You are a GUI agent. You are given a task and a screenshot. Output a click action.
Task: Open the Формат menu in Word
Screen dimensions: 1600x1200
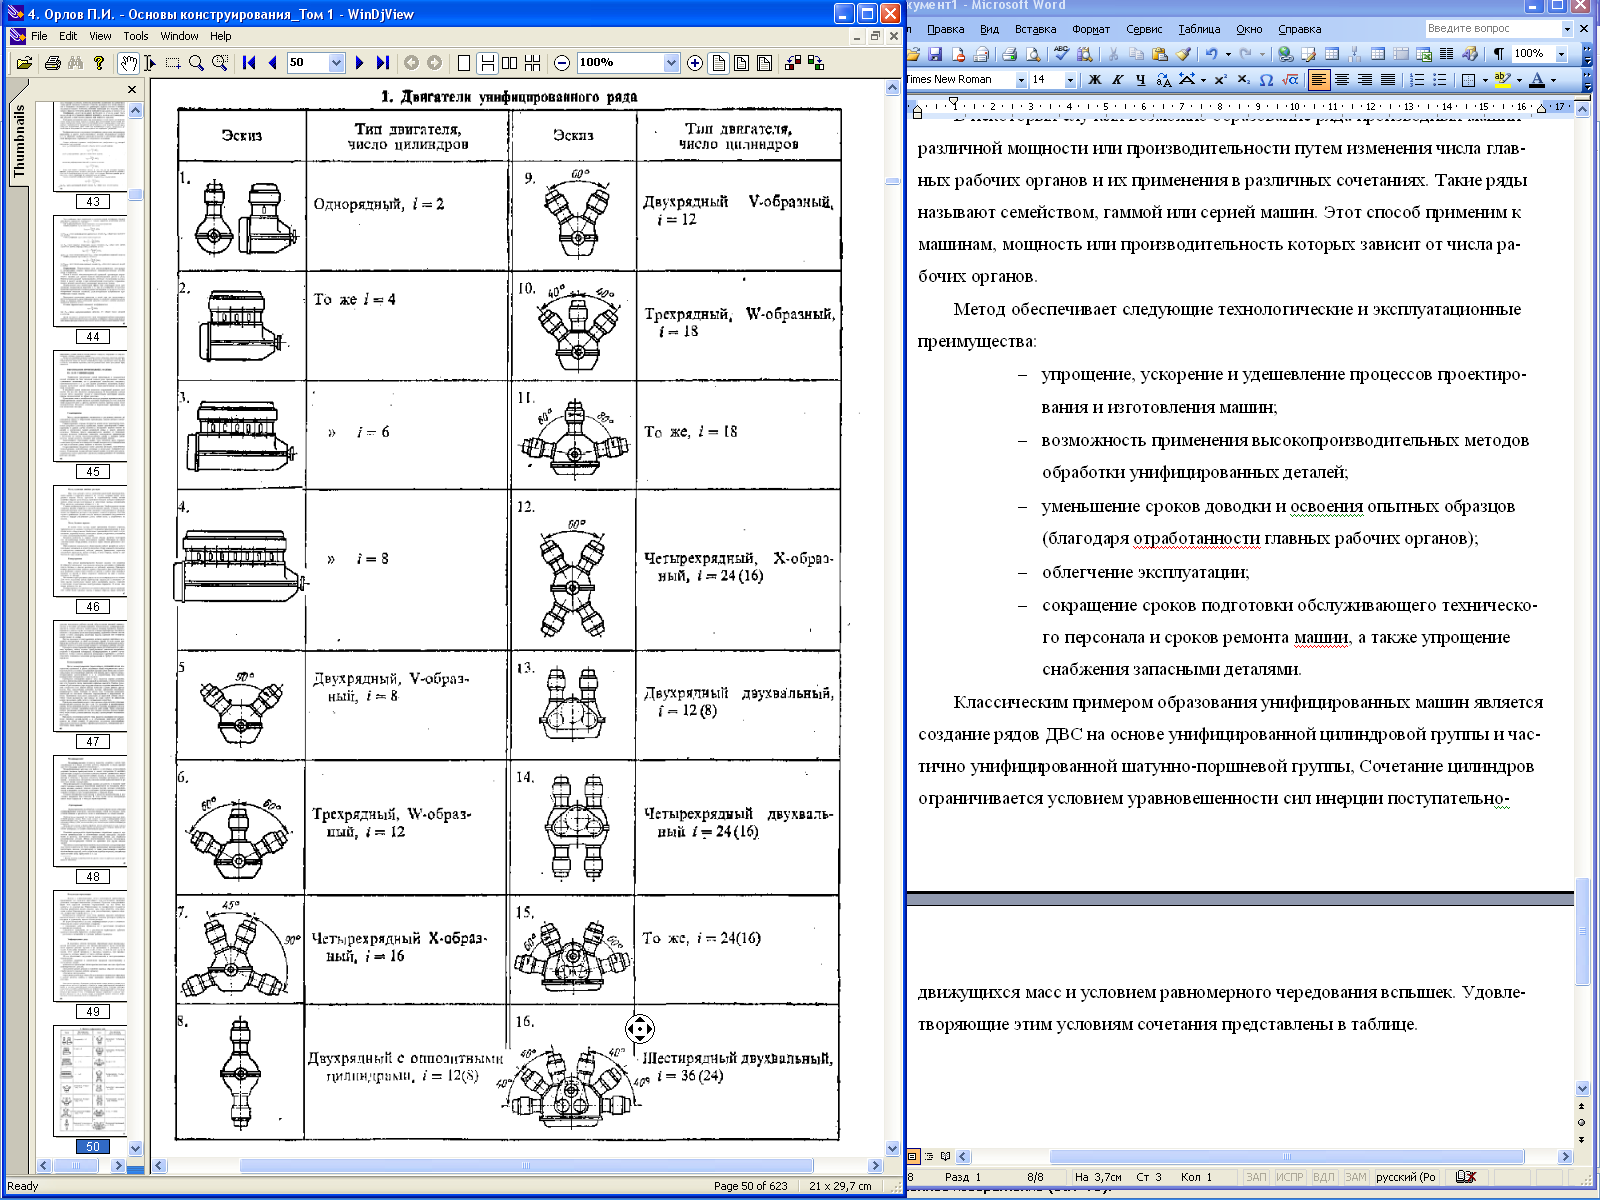point(1091,29)
